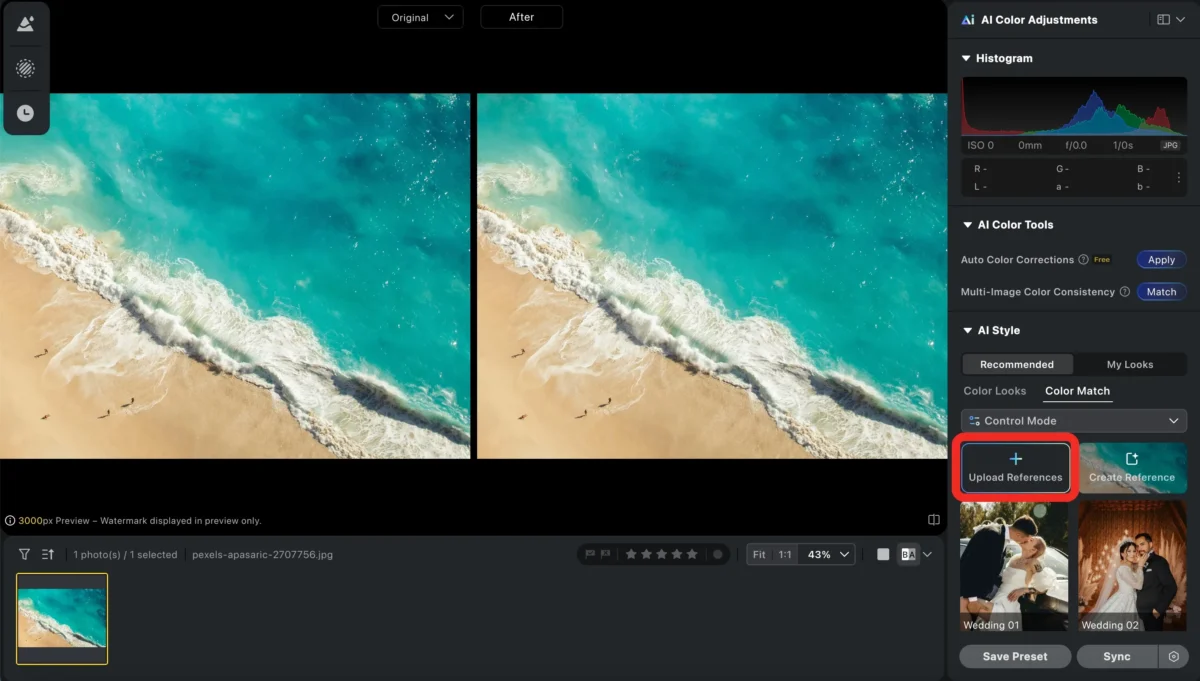Set the color label circle after stars
Image resolution: width=1200 pixels, height=681 pixels.
click(717, 554)
